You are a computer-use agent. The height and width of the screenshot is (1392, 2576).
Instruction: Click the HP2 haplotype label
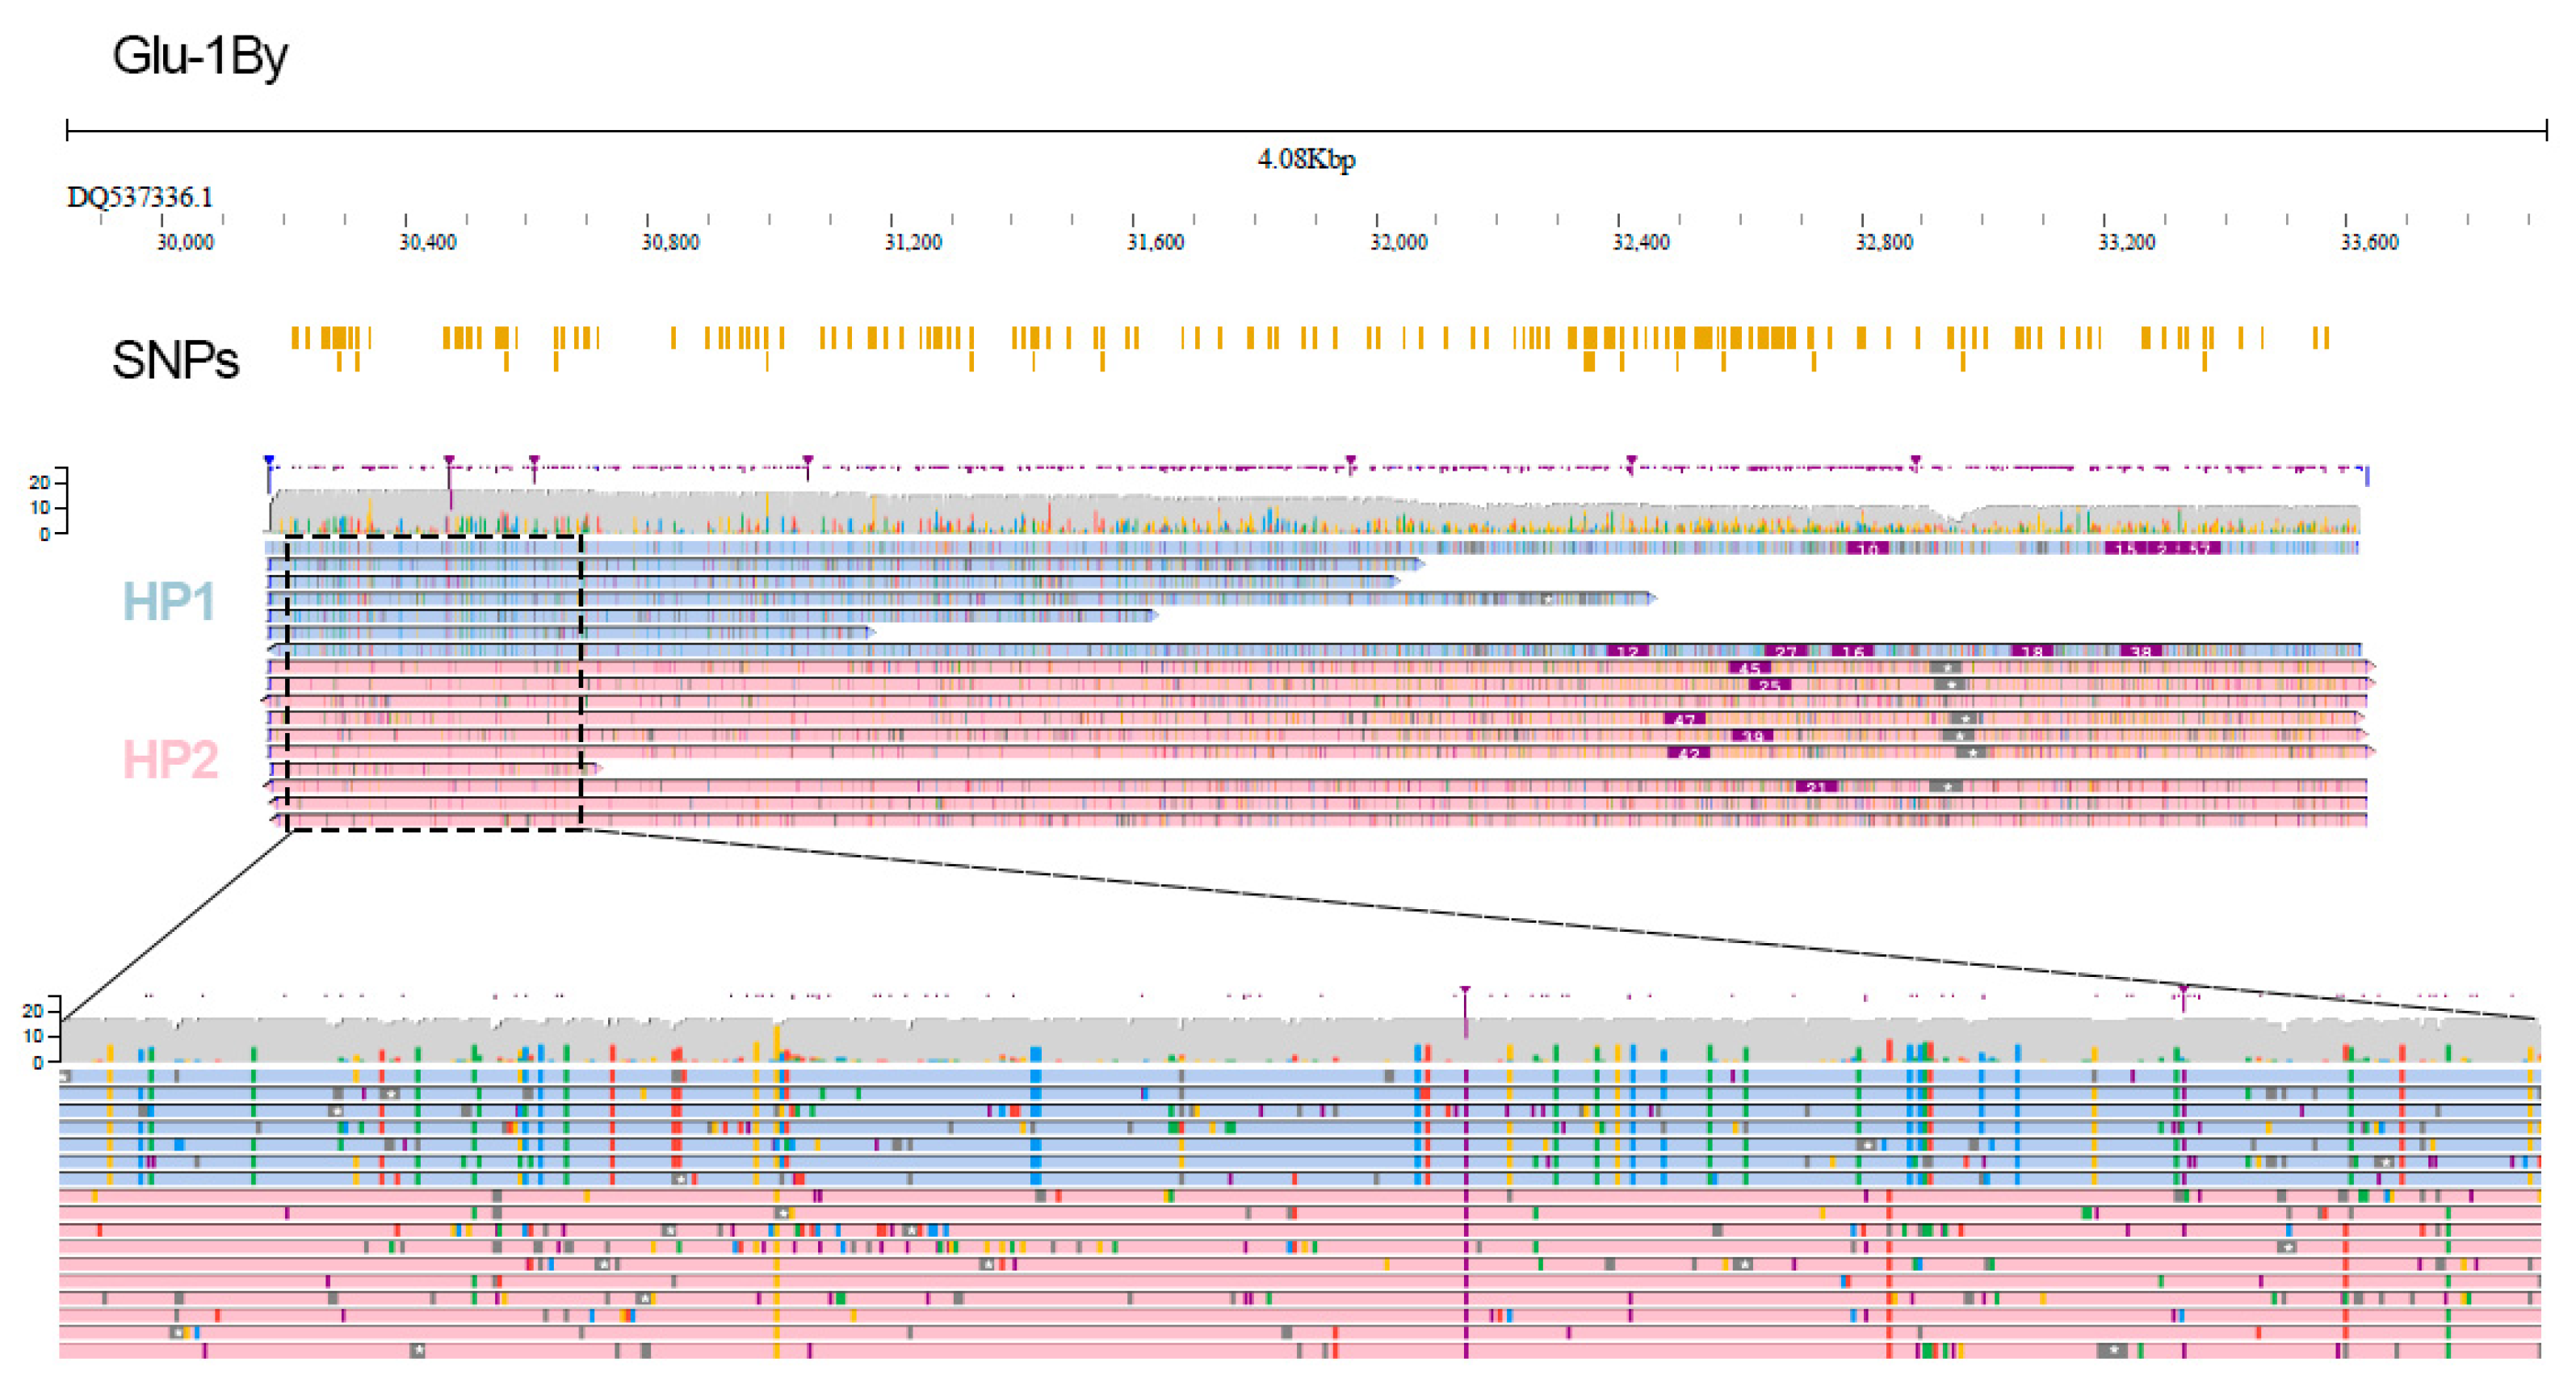coord(170,760)
